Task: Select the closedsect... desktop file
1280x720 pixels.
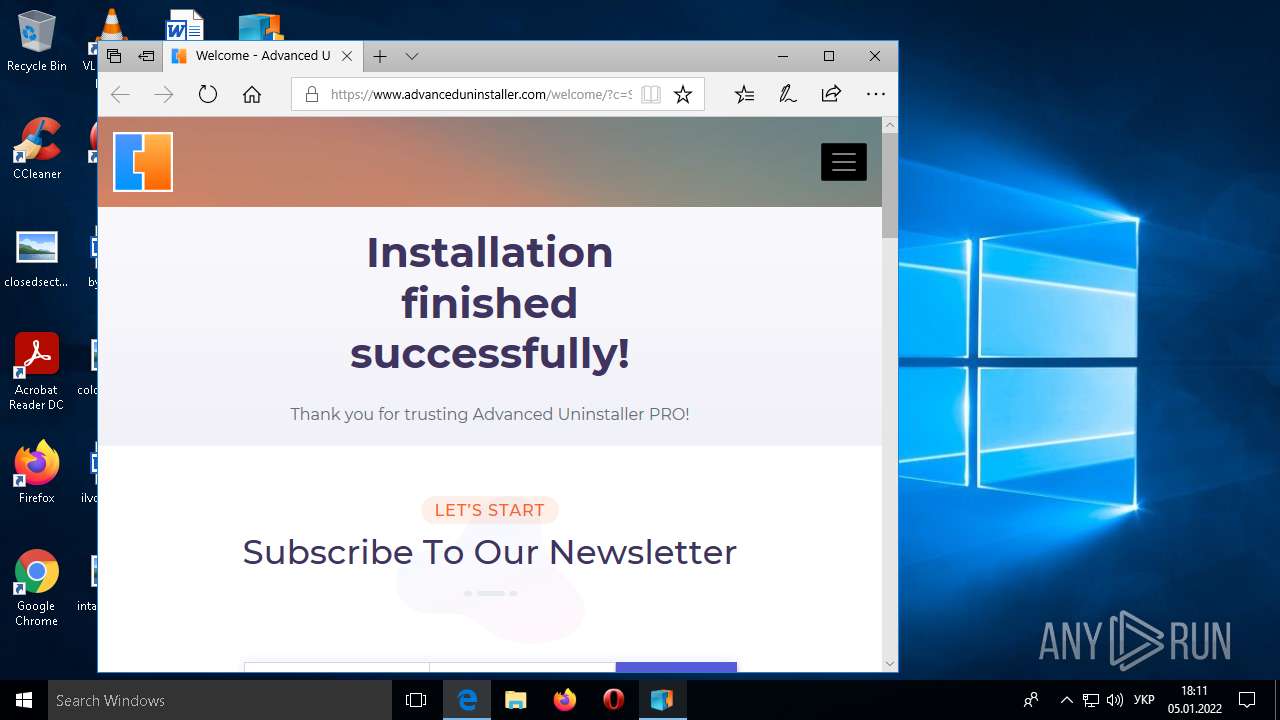Action: tap(37, 258)
